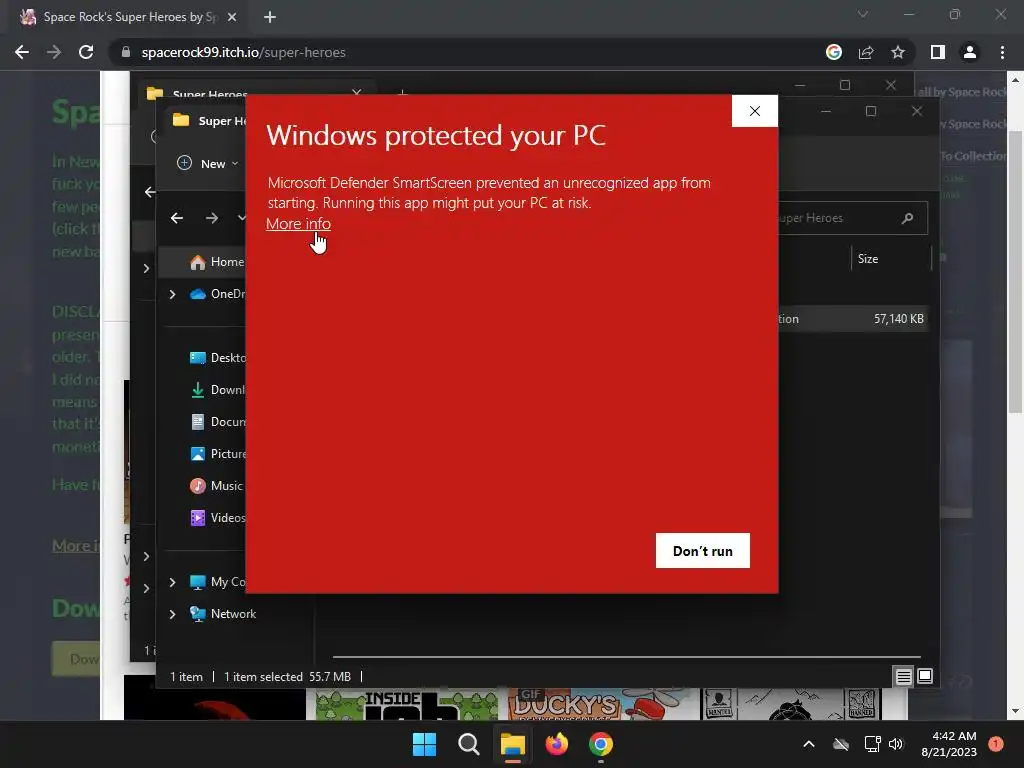Viewport: 1024px width, 768px height.
Task: Select the file row showing 57,140 KB
Action: point(852,319)
